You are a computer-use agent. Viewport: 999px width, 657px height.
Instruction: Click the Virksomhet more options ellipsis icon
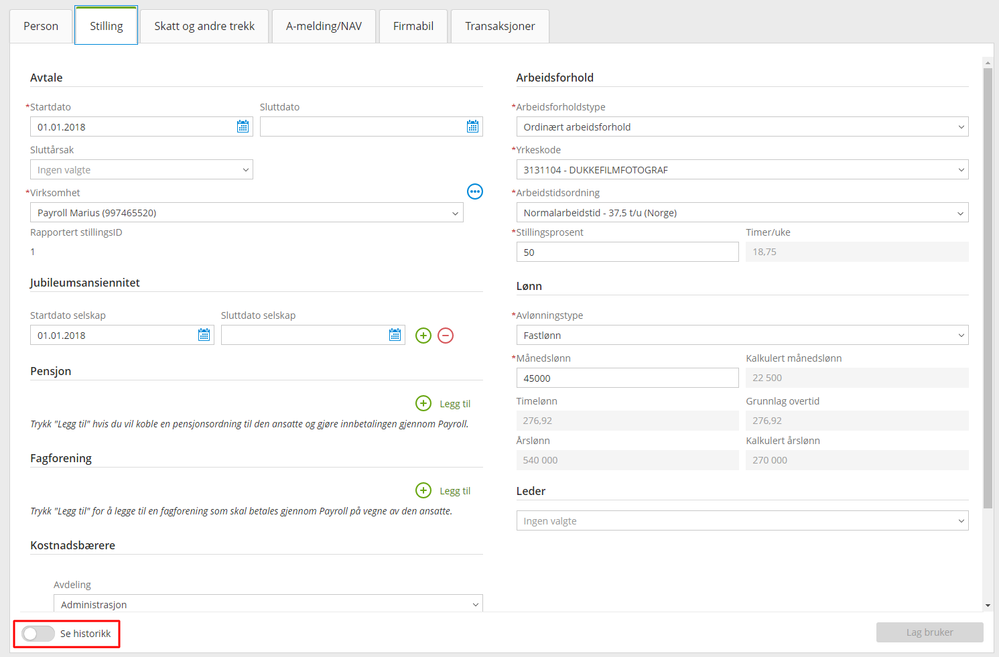point(475,191)
